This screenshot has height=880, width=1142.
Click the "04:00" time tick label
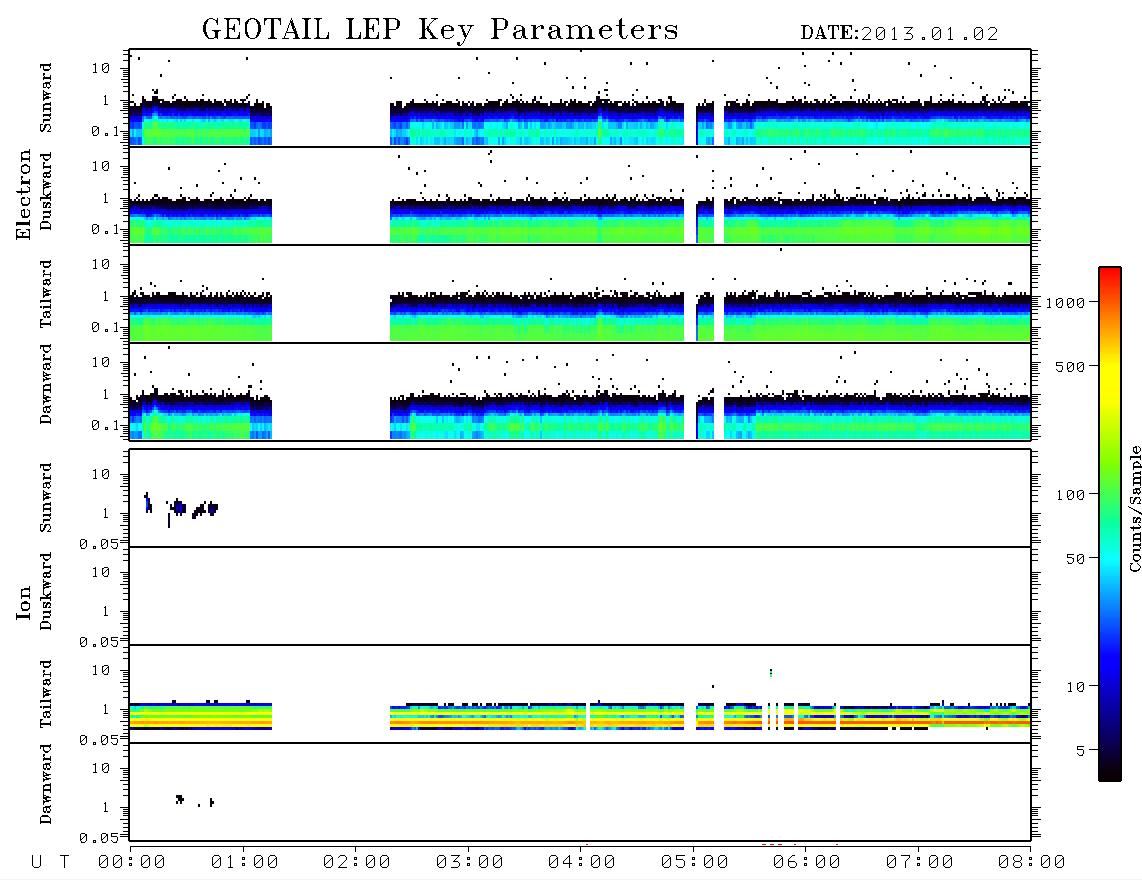pyautogui.click(x=582, y=863)
